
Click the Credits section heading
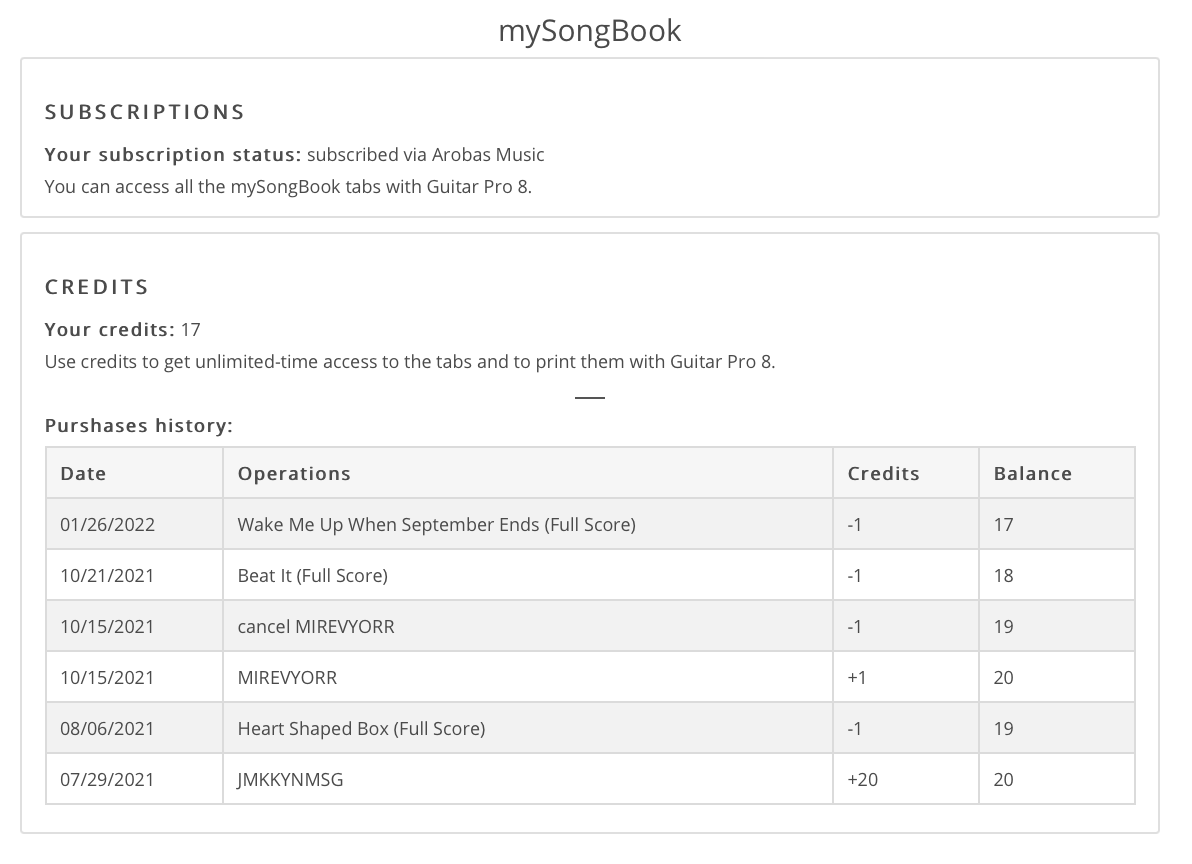[97, 286]
